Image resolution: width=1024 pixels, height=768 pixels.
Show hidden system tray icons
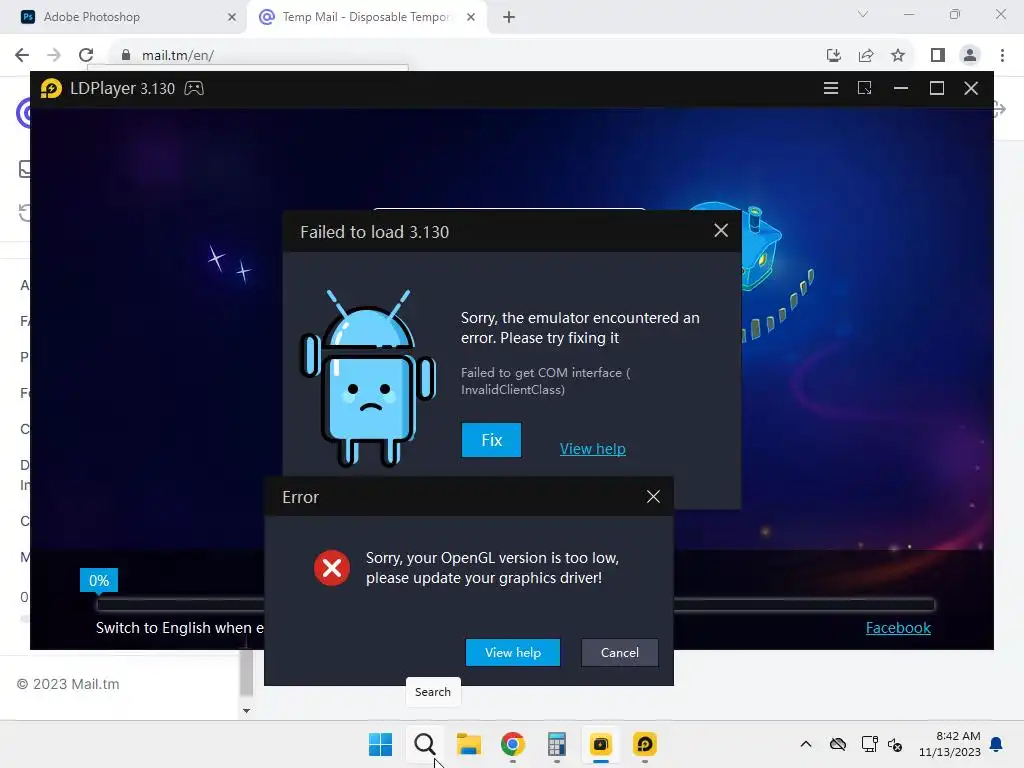(806, 744)
